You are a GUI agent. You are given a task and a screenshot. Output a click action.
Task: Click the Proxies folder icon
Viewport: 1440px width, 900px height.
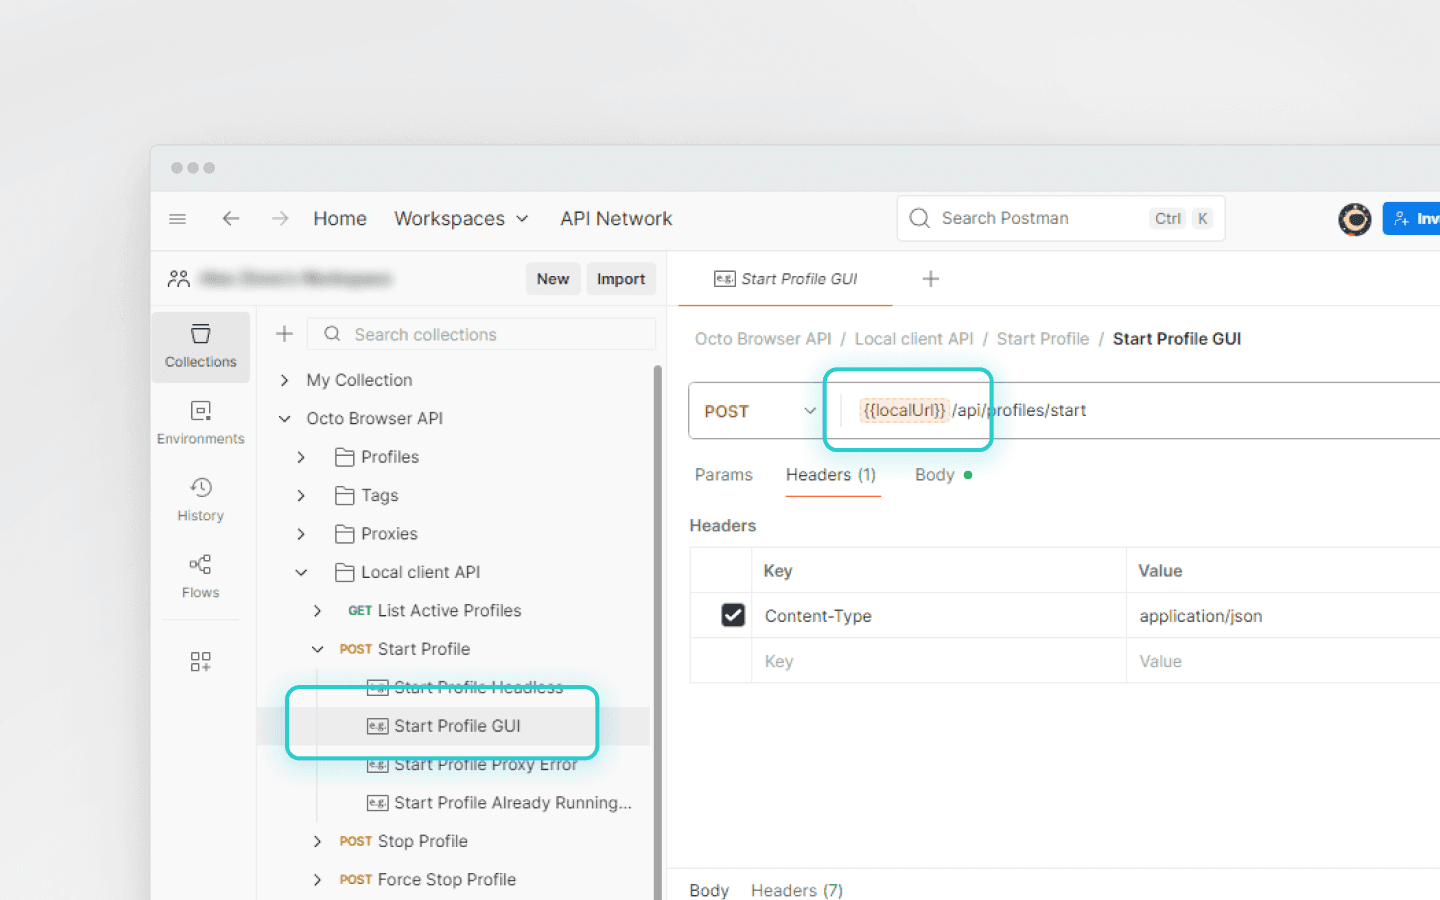click(x=345, y=534)
